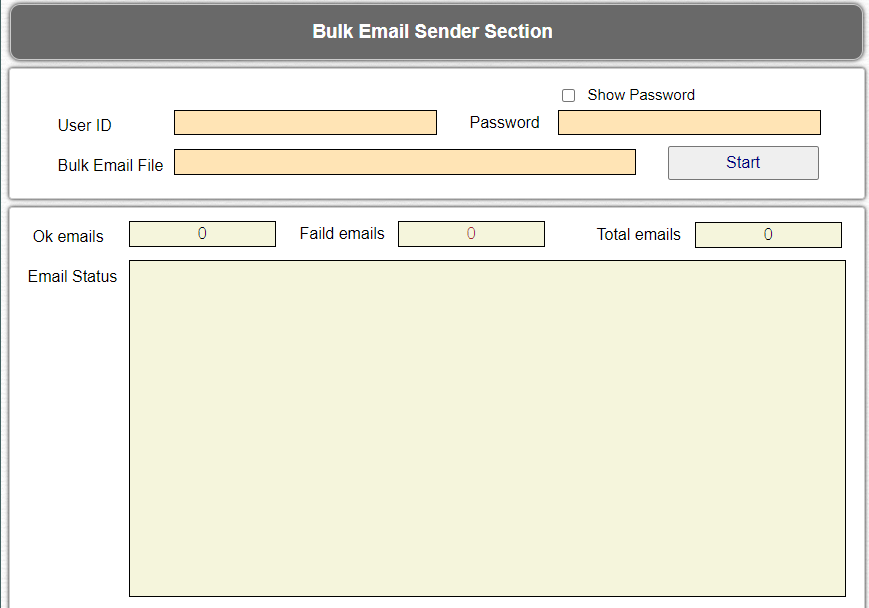Click the Show Password label text
The image size is (869, 608).
click(641, 95)
